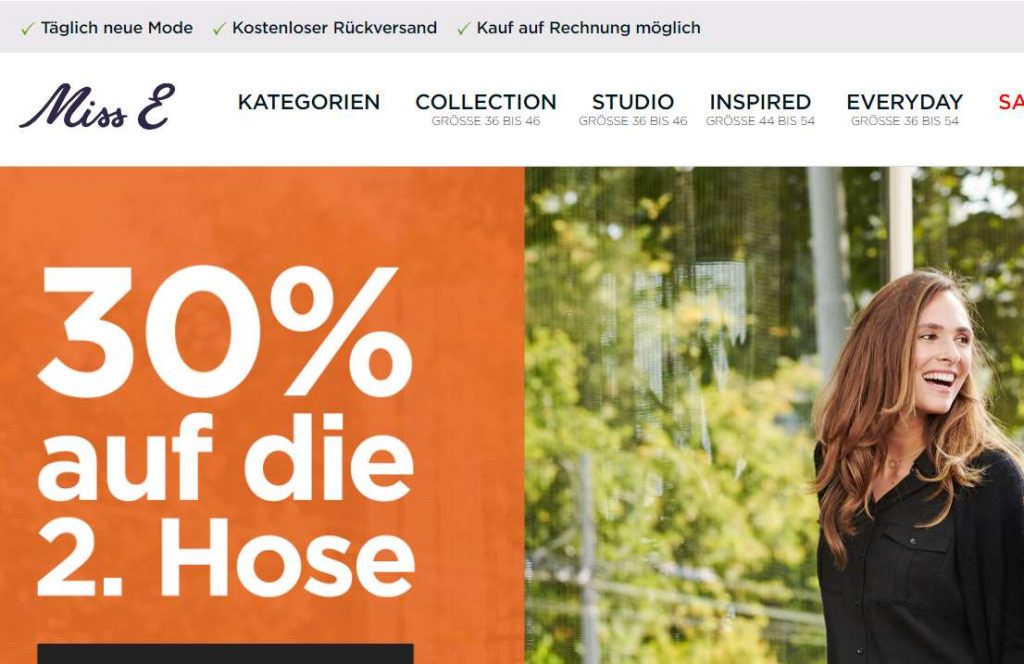This screenshot has height=664, width=1024.
Task: Click Grösse 36 bis 46 under Studio
Action: coord(633,121)
